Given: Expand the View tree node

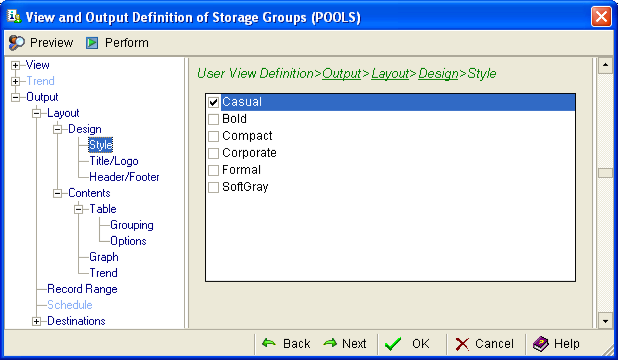Looking at the screenshot, I should [15, 65].
